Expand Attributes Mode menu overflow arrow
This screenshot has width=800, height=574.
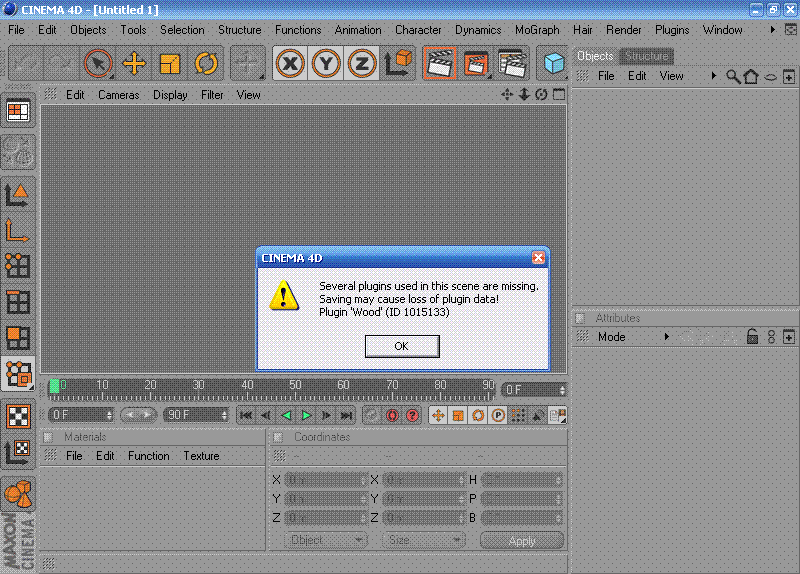(666, 337)
